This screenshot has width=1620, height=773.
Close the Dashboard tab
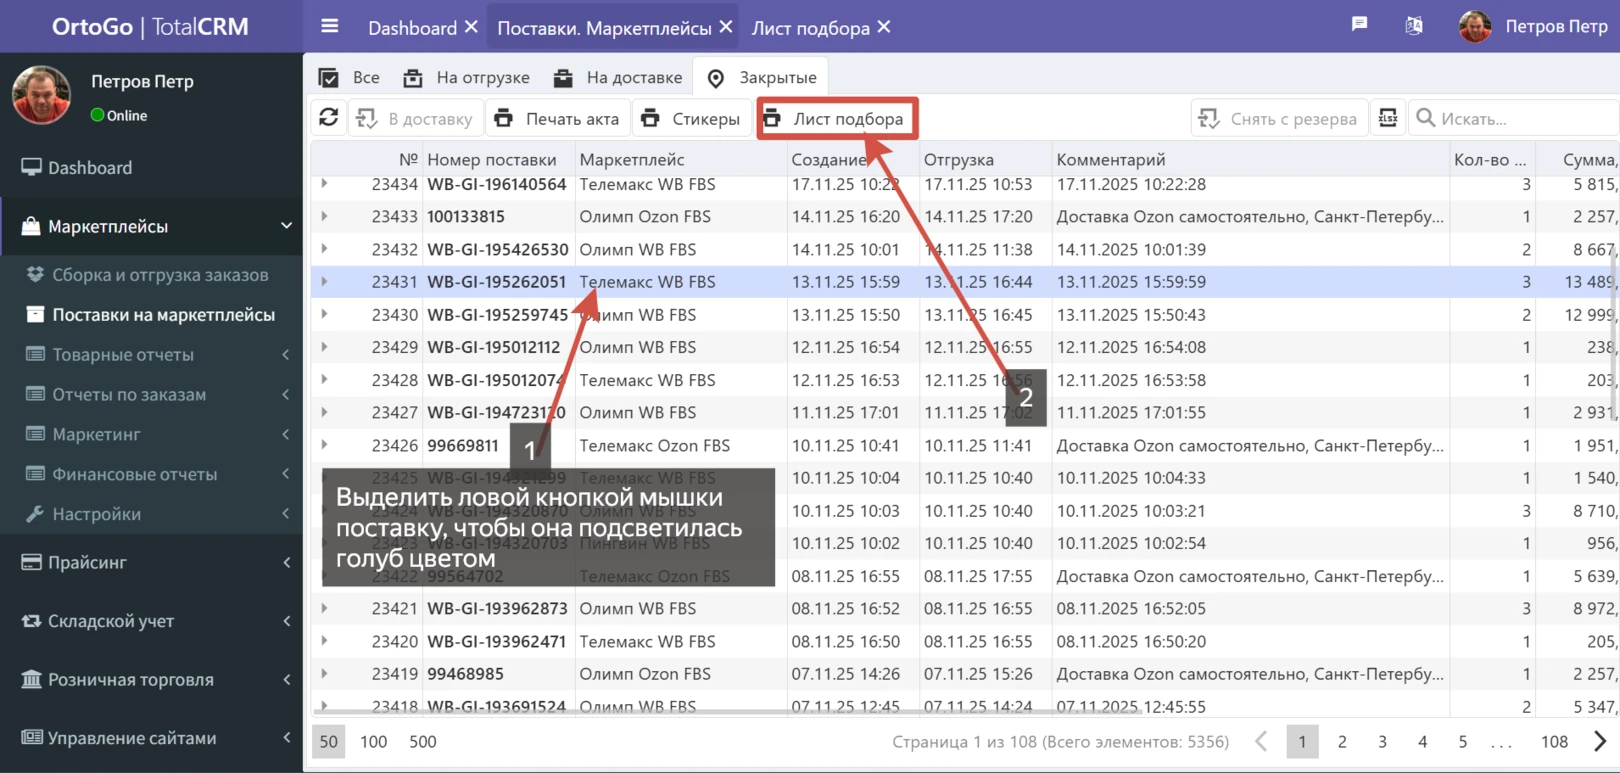pos(471,28)
